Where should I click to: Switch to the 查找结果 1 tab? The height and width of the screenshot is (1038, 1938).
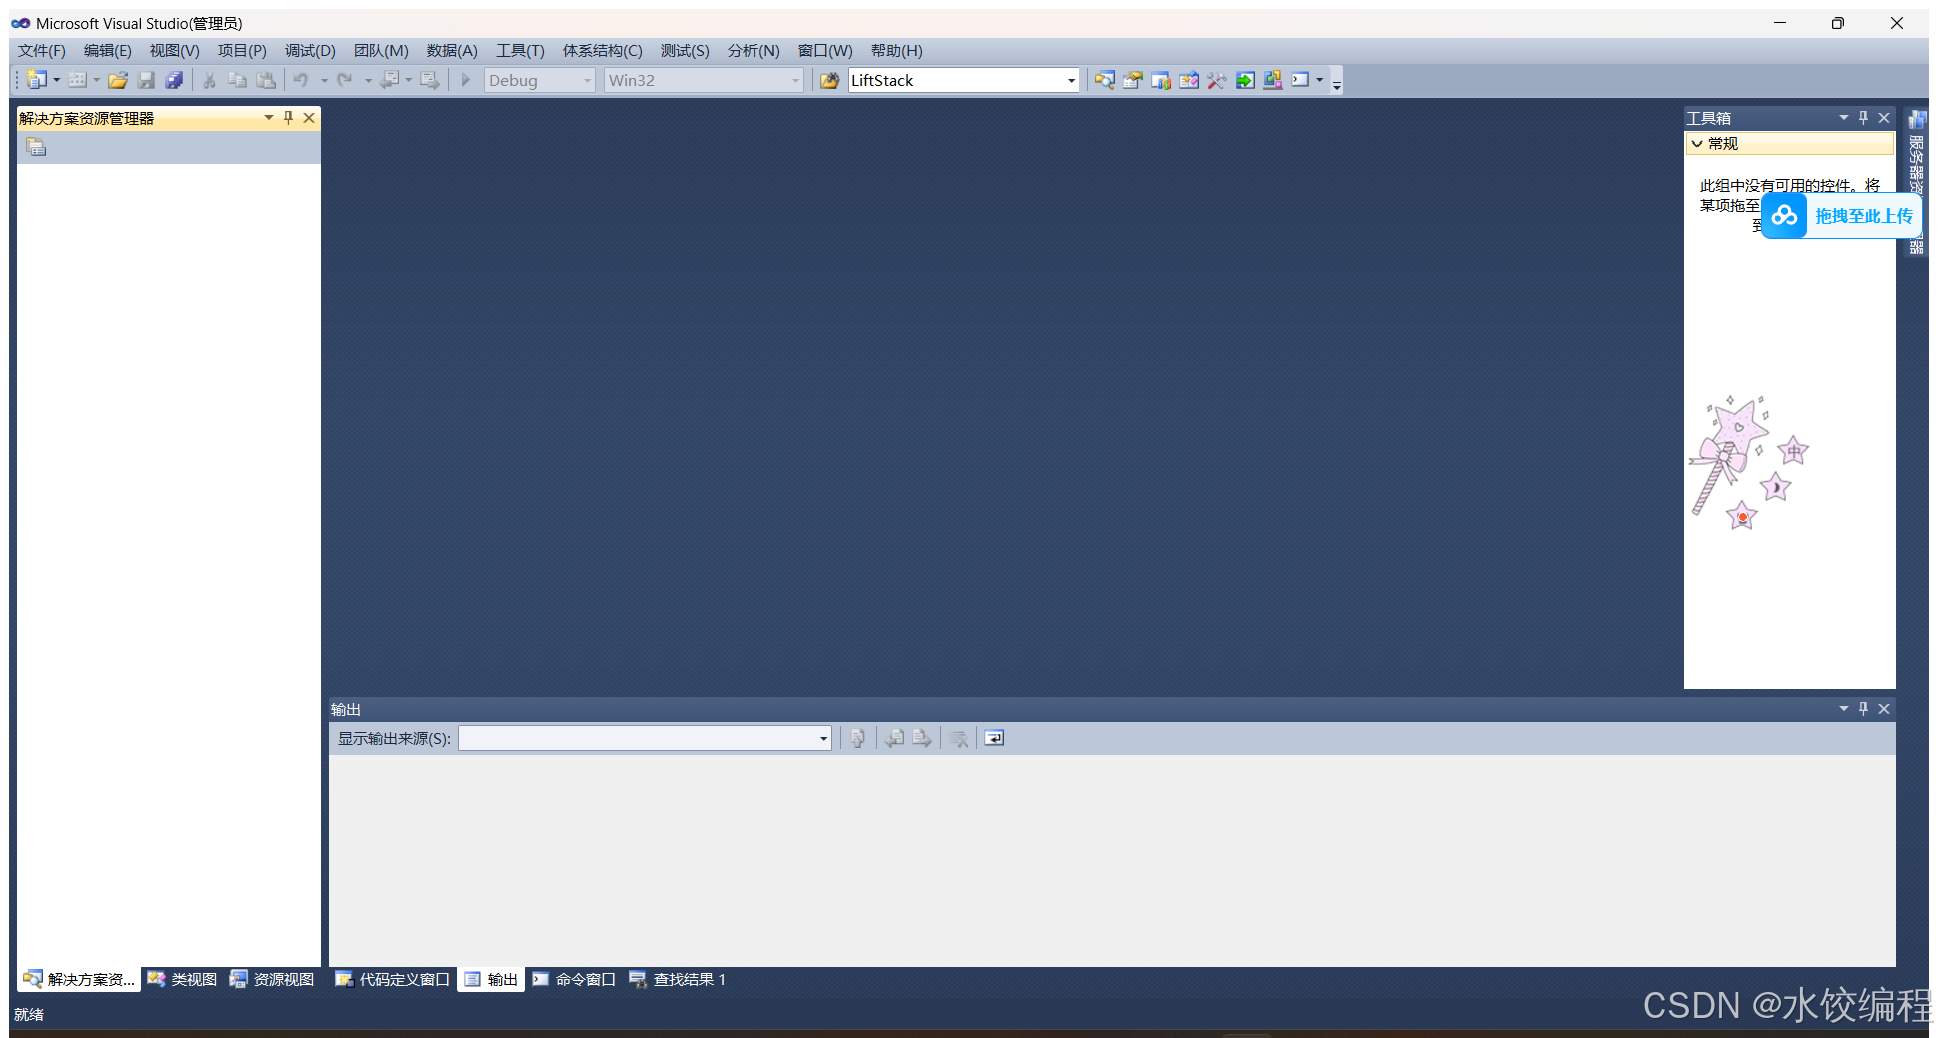coord(678,980)
